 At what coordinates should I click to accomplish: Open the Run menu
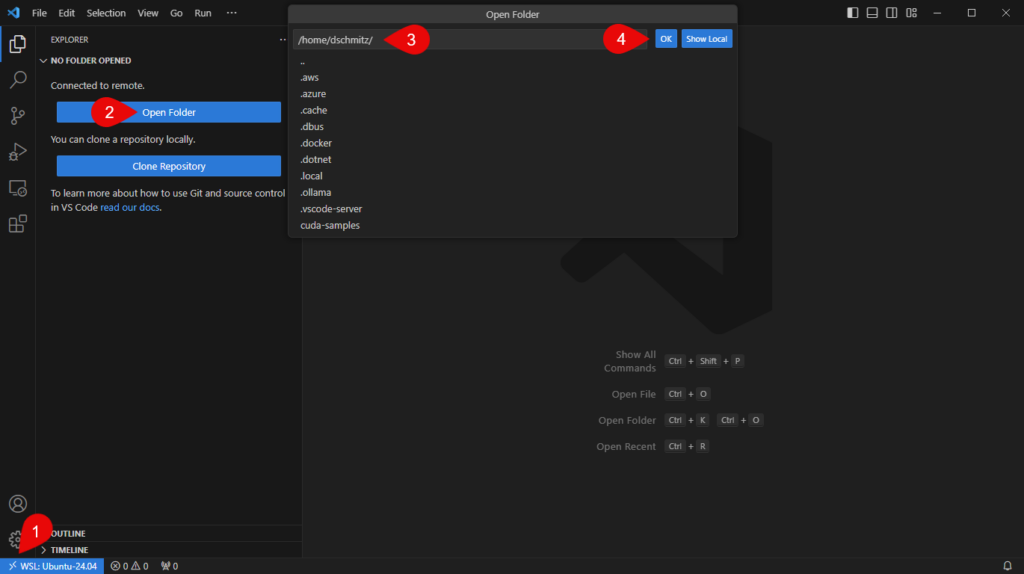203,13
